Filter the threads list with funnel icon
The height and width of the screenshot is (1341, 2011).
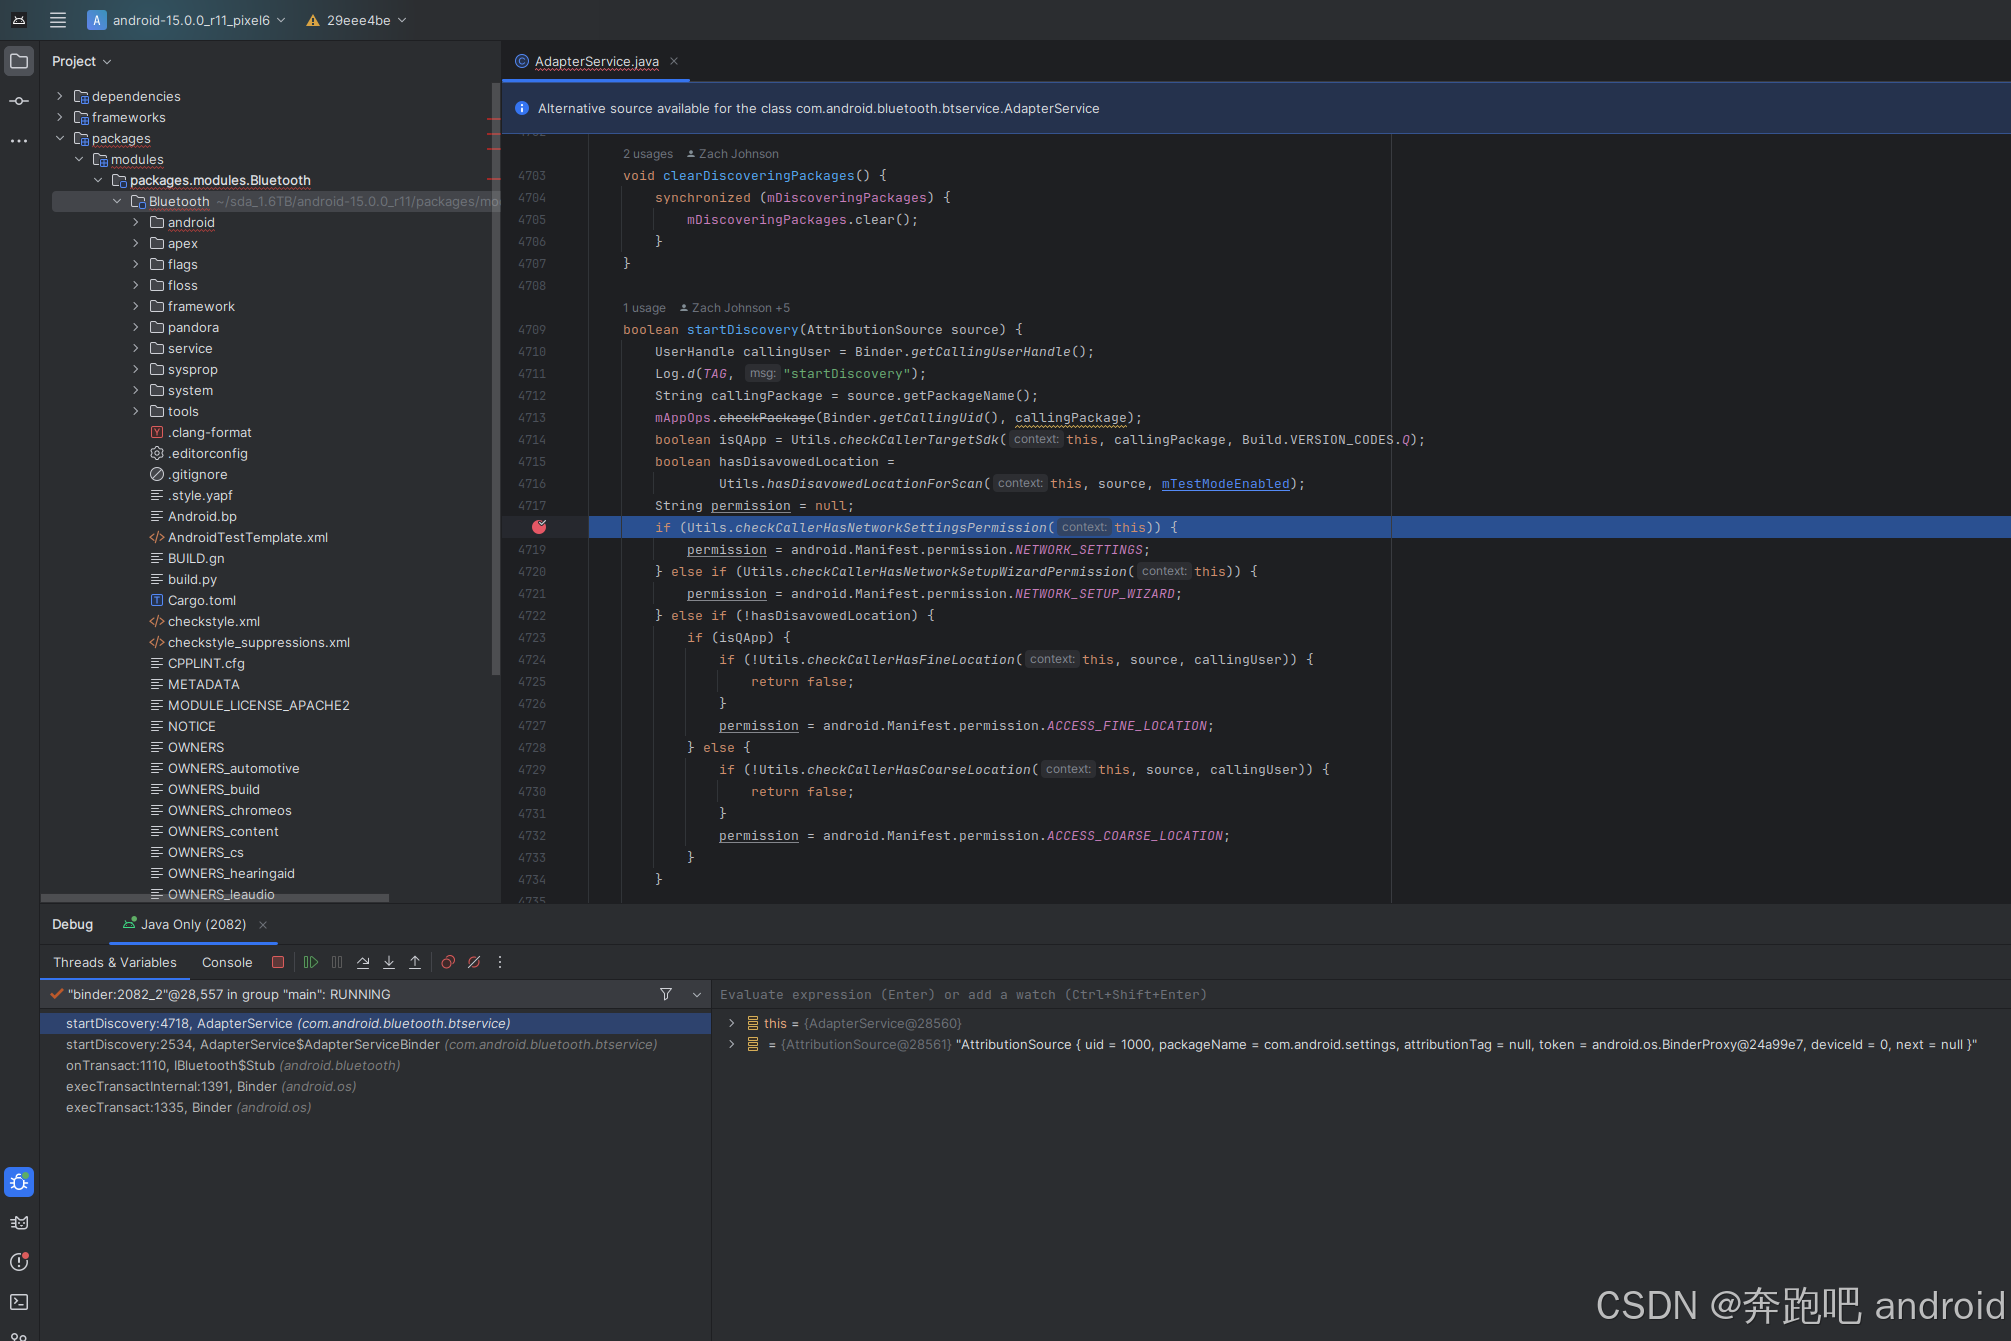click(665, 994)
